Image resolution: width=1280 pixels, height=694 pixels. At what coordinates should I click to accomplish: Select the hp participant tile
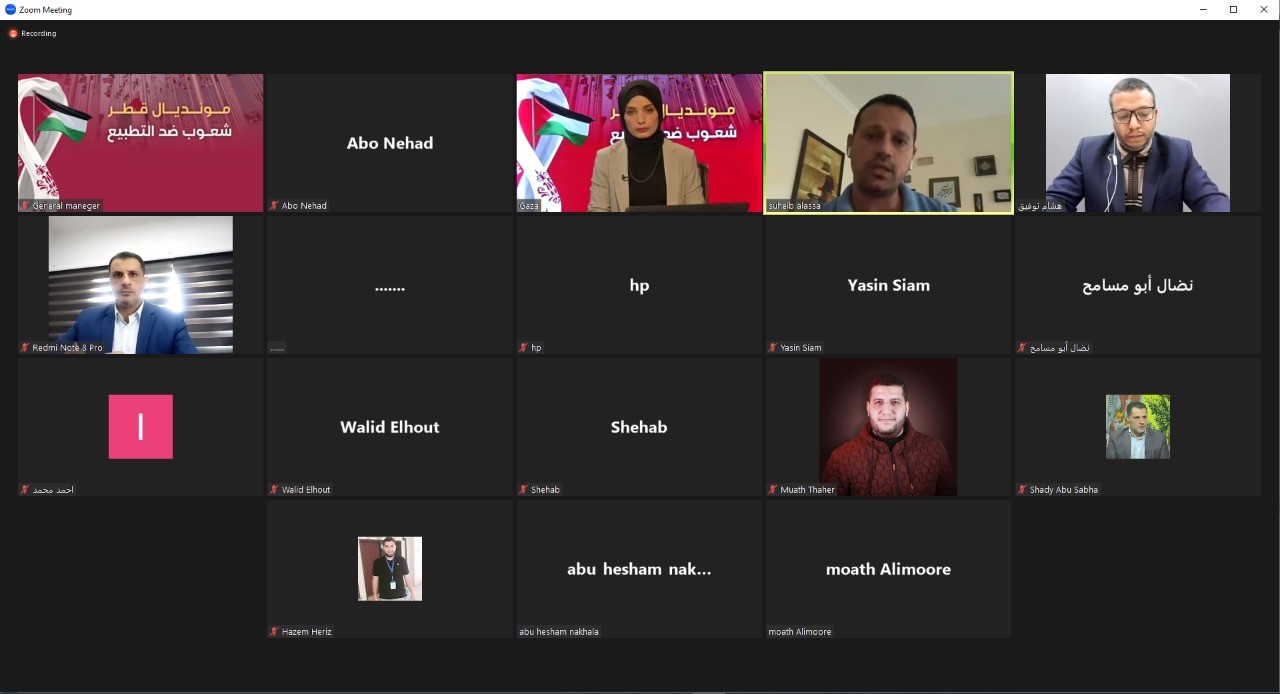(639, 285)
